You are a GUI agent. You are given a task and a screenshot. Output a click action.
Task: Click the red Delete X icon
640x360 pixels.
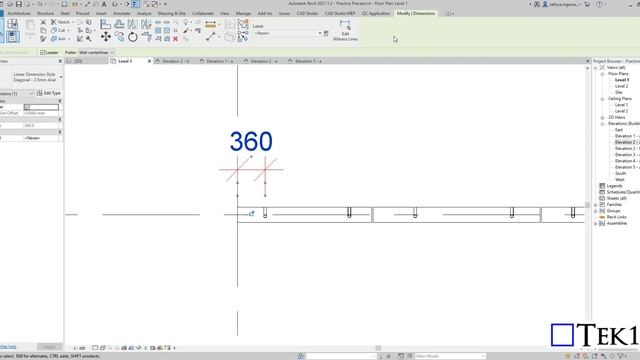pos(176,39)
